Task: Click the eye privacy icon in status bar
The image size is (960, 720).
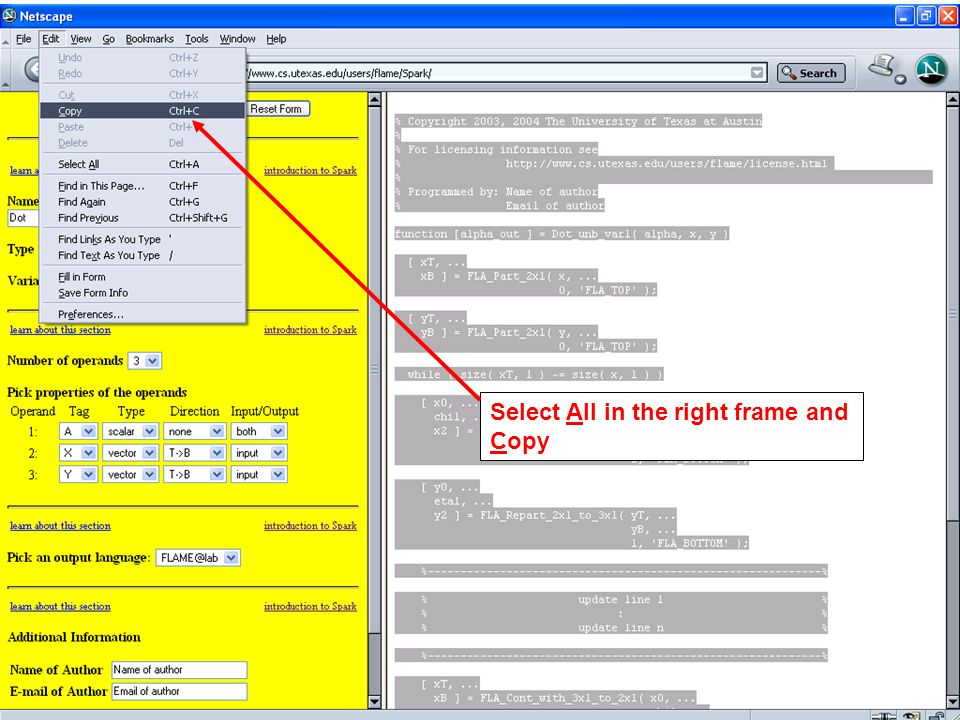Action: [911, 716]
